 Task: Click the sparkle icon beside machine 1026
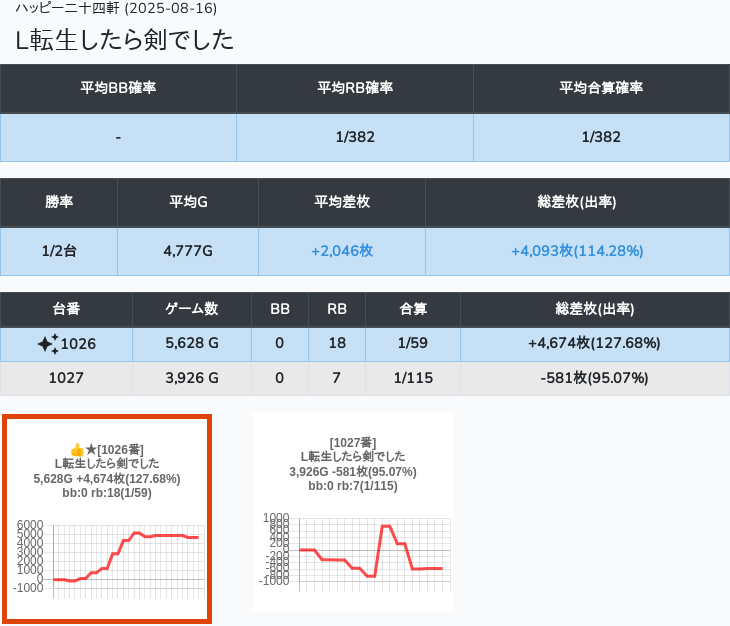[x=47, y=344]
